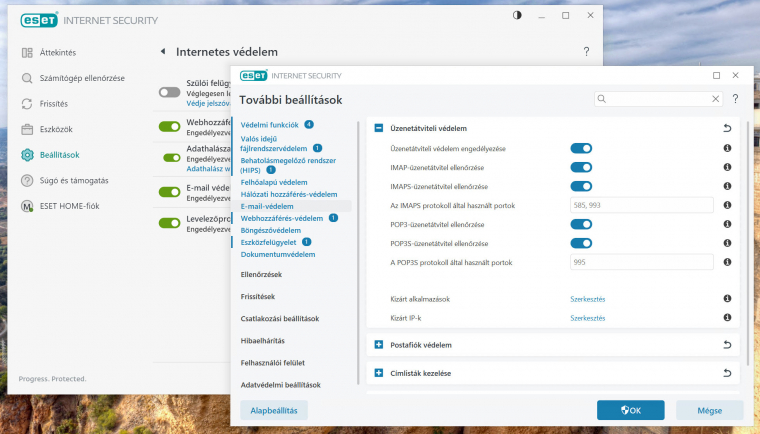760x434 pixels.
Task: Toggle IMAPS-üzenetátvitel ellenőrzése switch
Action: (581, 186)
